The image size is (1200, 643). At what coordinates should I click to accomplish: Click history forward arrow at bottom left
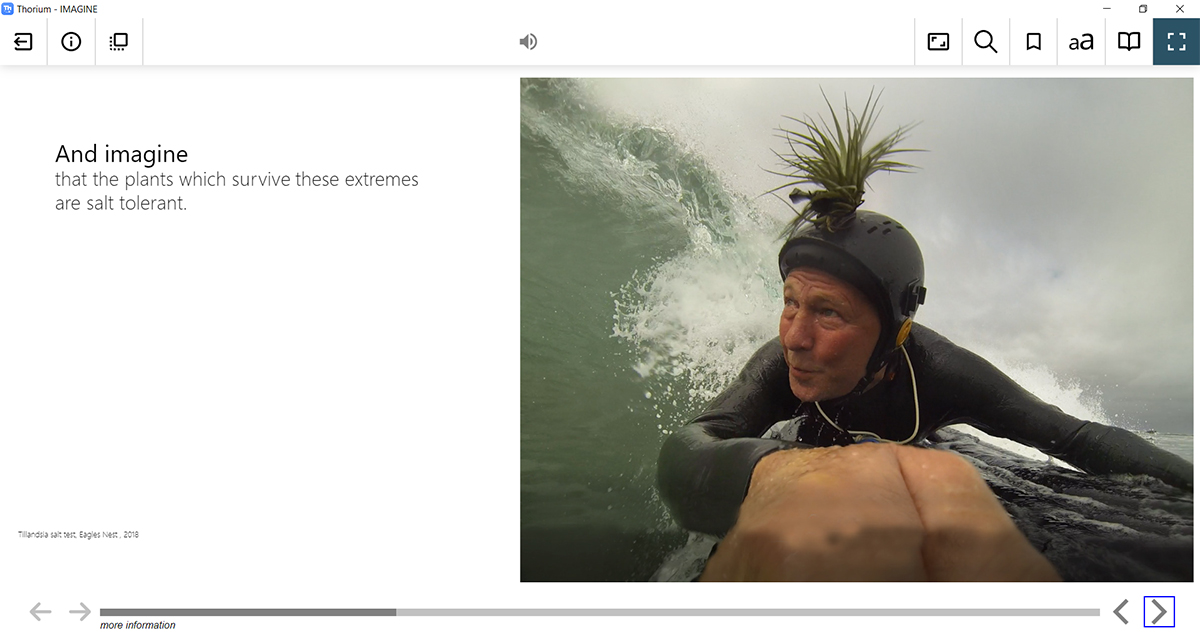coord(80,611)
